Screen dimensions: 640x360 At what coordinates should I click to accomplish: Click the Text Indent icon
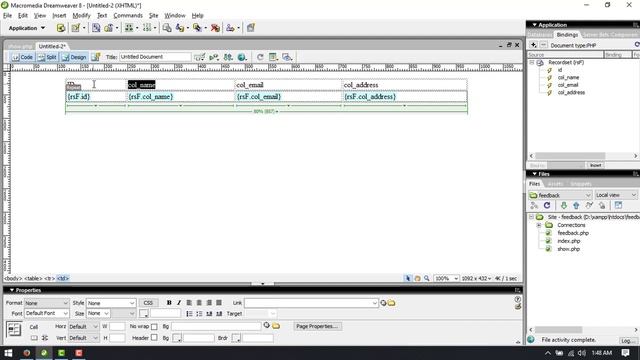219,313
